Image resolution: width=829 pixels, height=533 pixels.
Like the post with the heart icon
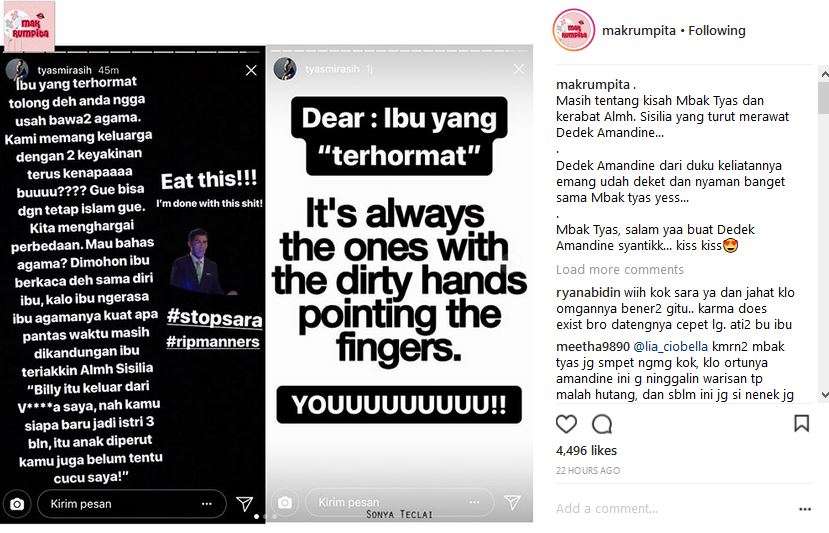(566, 424)
